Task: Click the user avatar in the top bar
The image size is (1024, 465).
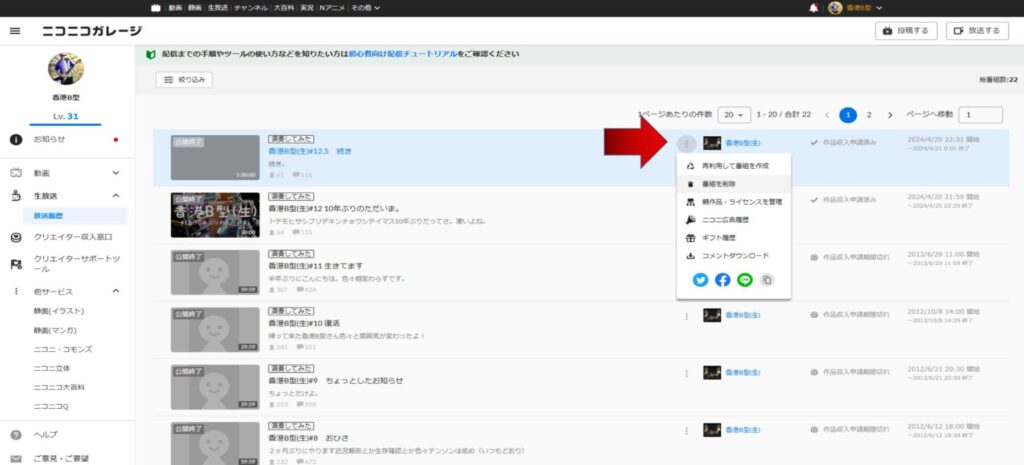Action: tap(835, 8)
